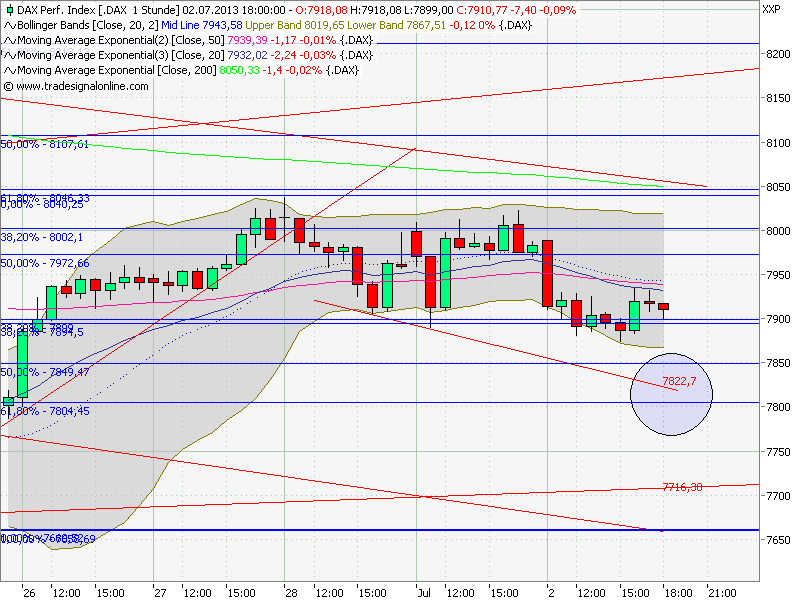Screen dimensions: 800x600
Task: Click the 8200 price axis label
Action: point(779,54)
